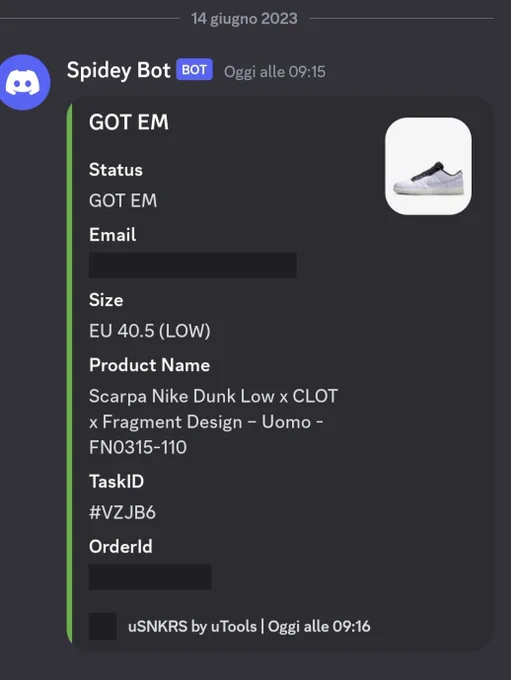511x680 pixels.
Task: Click the Scarpa Nike Dunk Low product name
Action: pos(213,422)
